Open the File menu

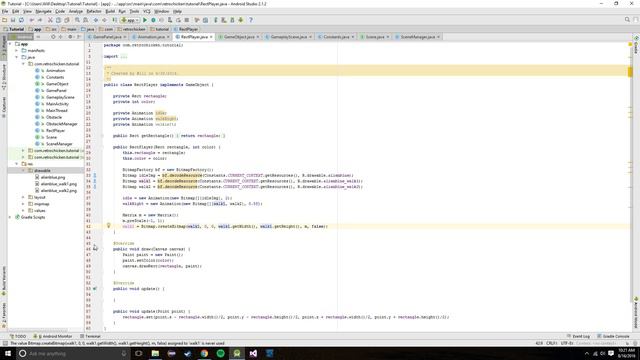(5, 11)
